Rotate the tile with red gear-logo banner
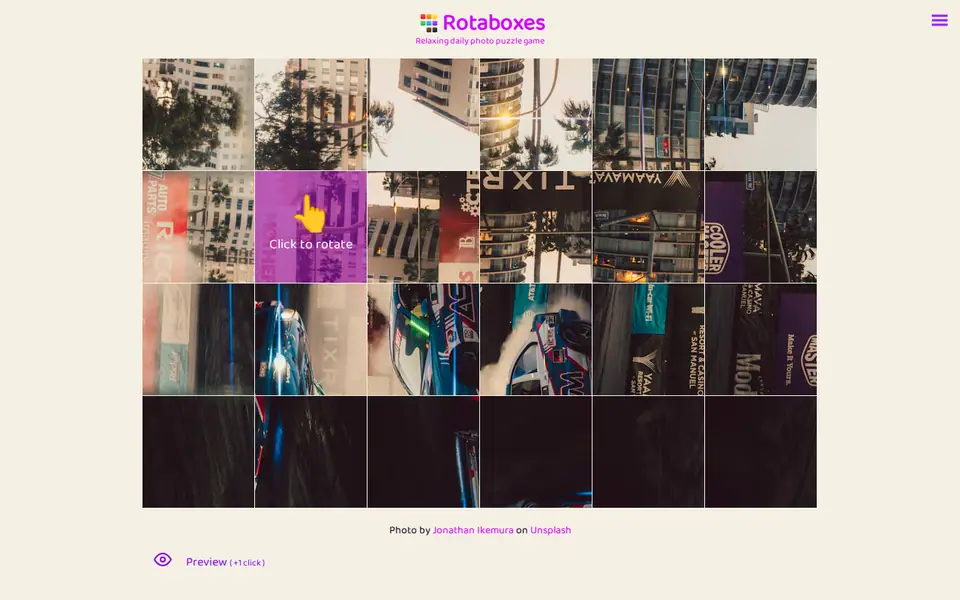This screenshot has width=960, height=600. tap(423, 227)
